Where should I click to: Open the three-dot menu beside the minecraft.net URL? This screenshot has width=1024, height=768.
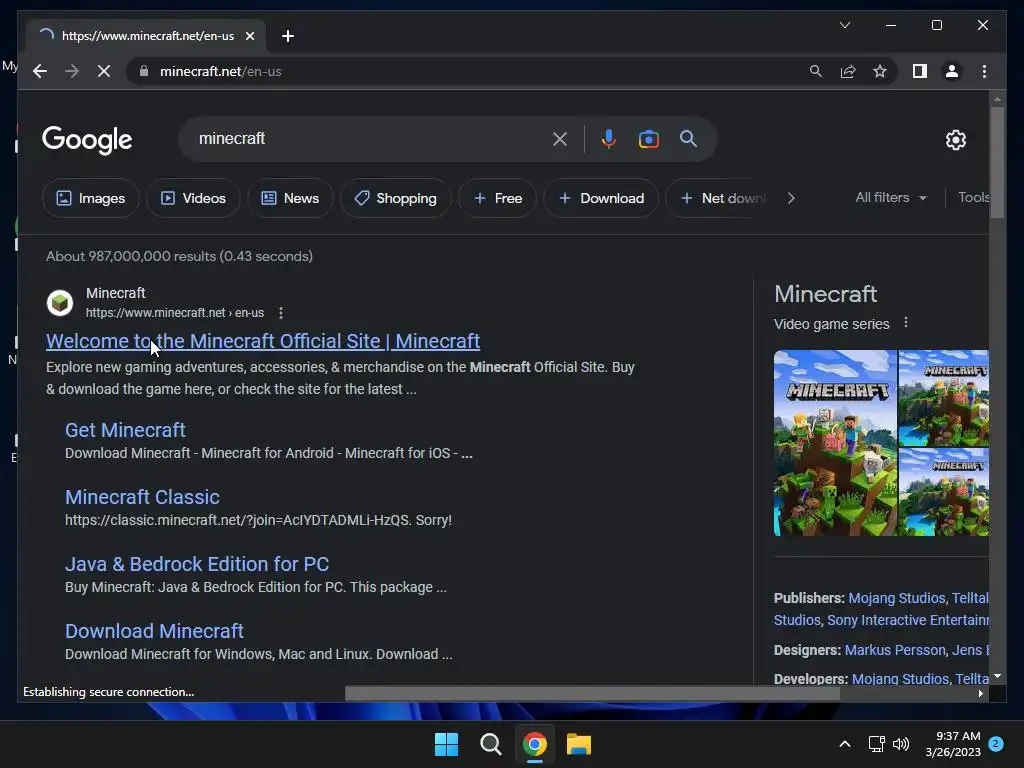coord(281,313)
